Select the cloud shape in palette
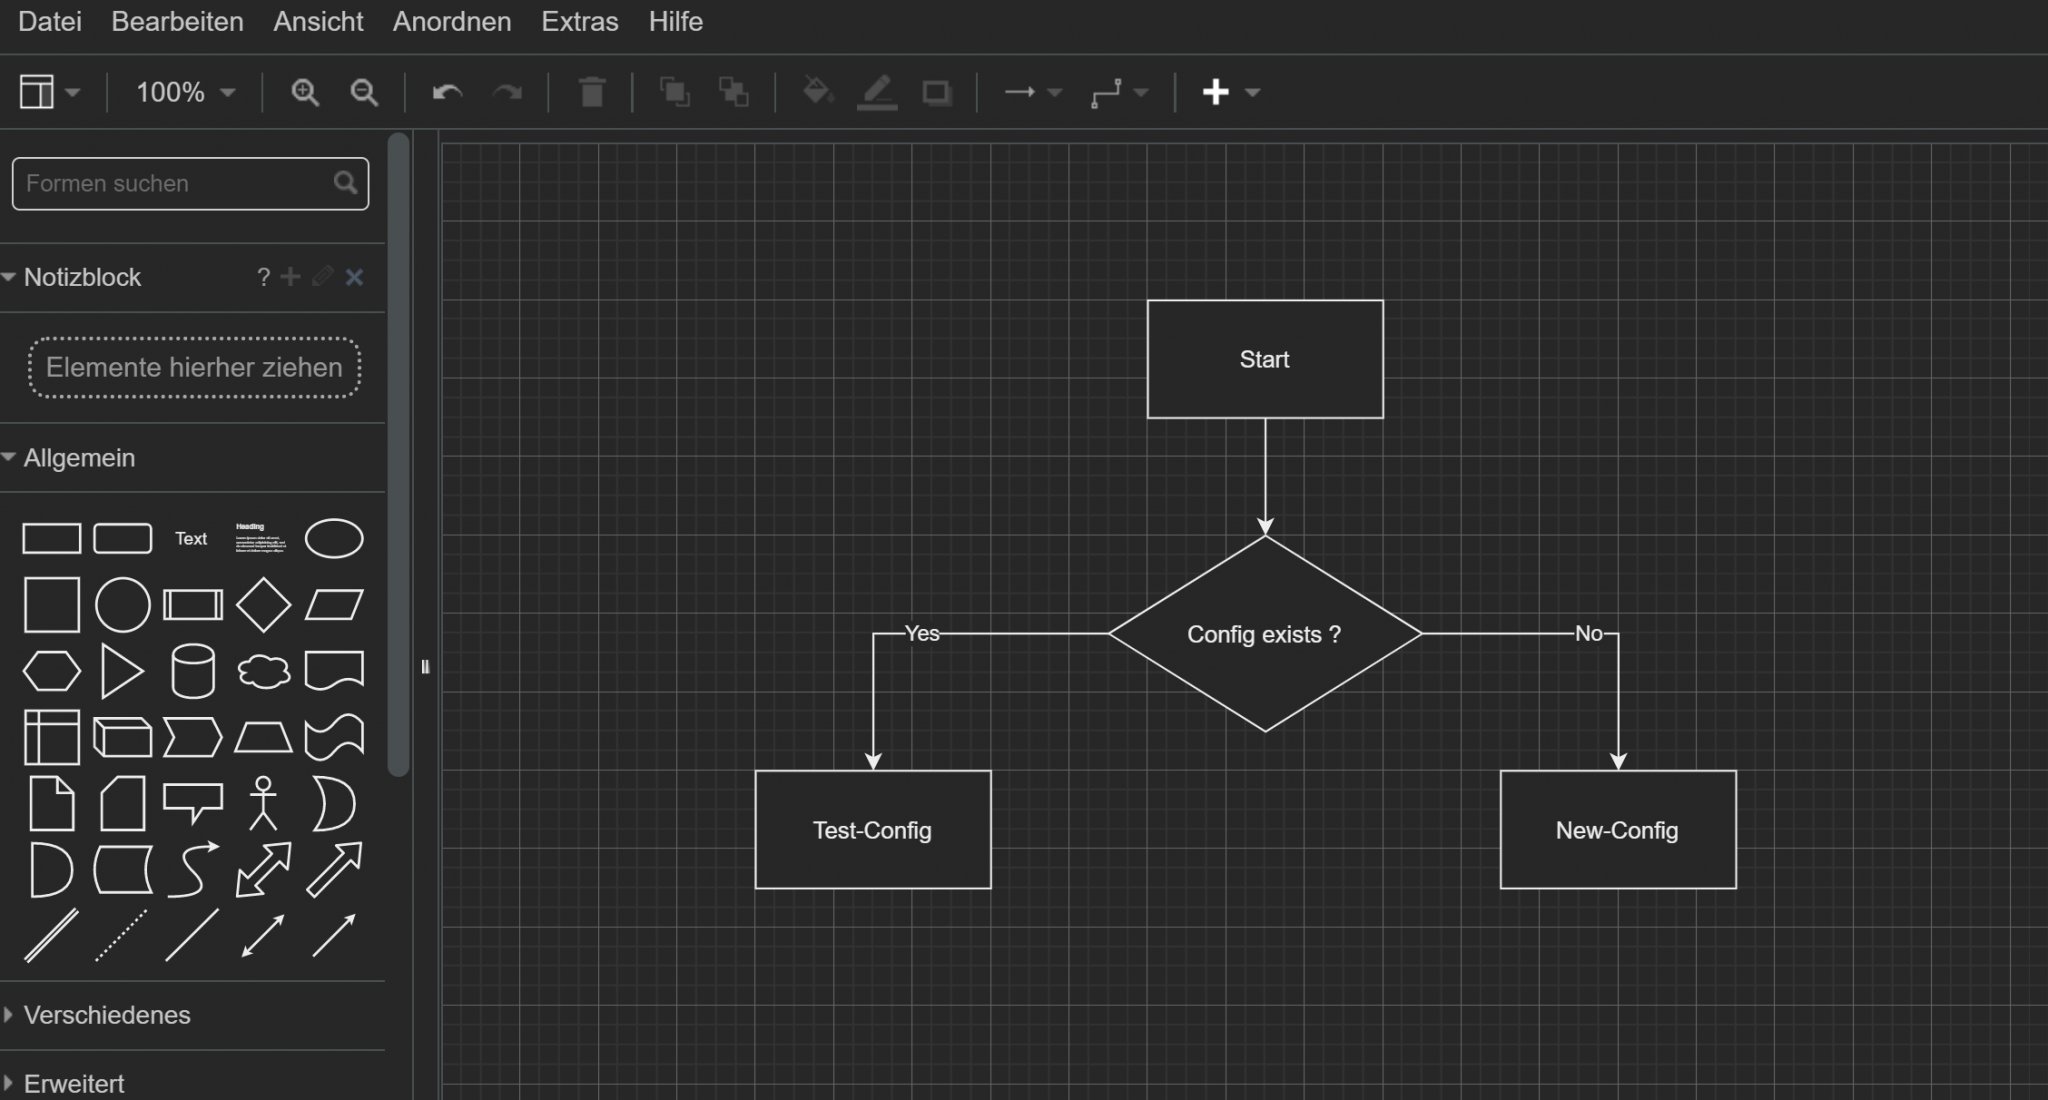 pos(263,671)
